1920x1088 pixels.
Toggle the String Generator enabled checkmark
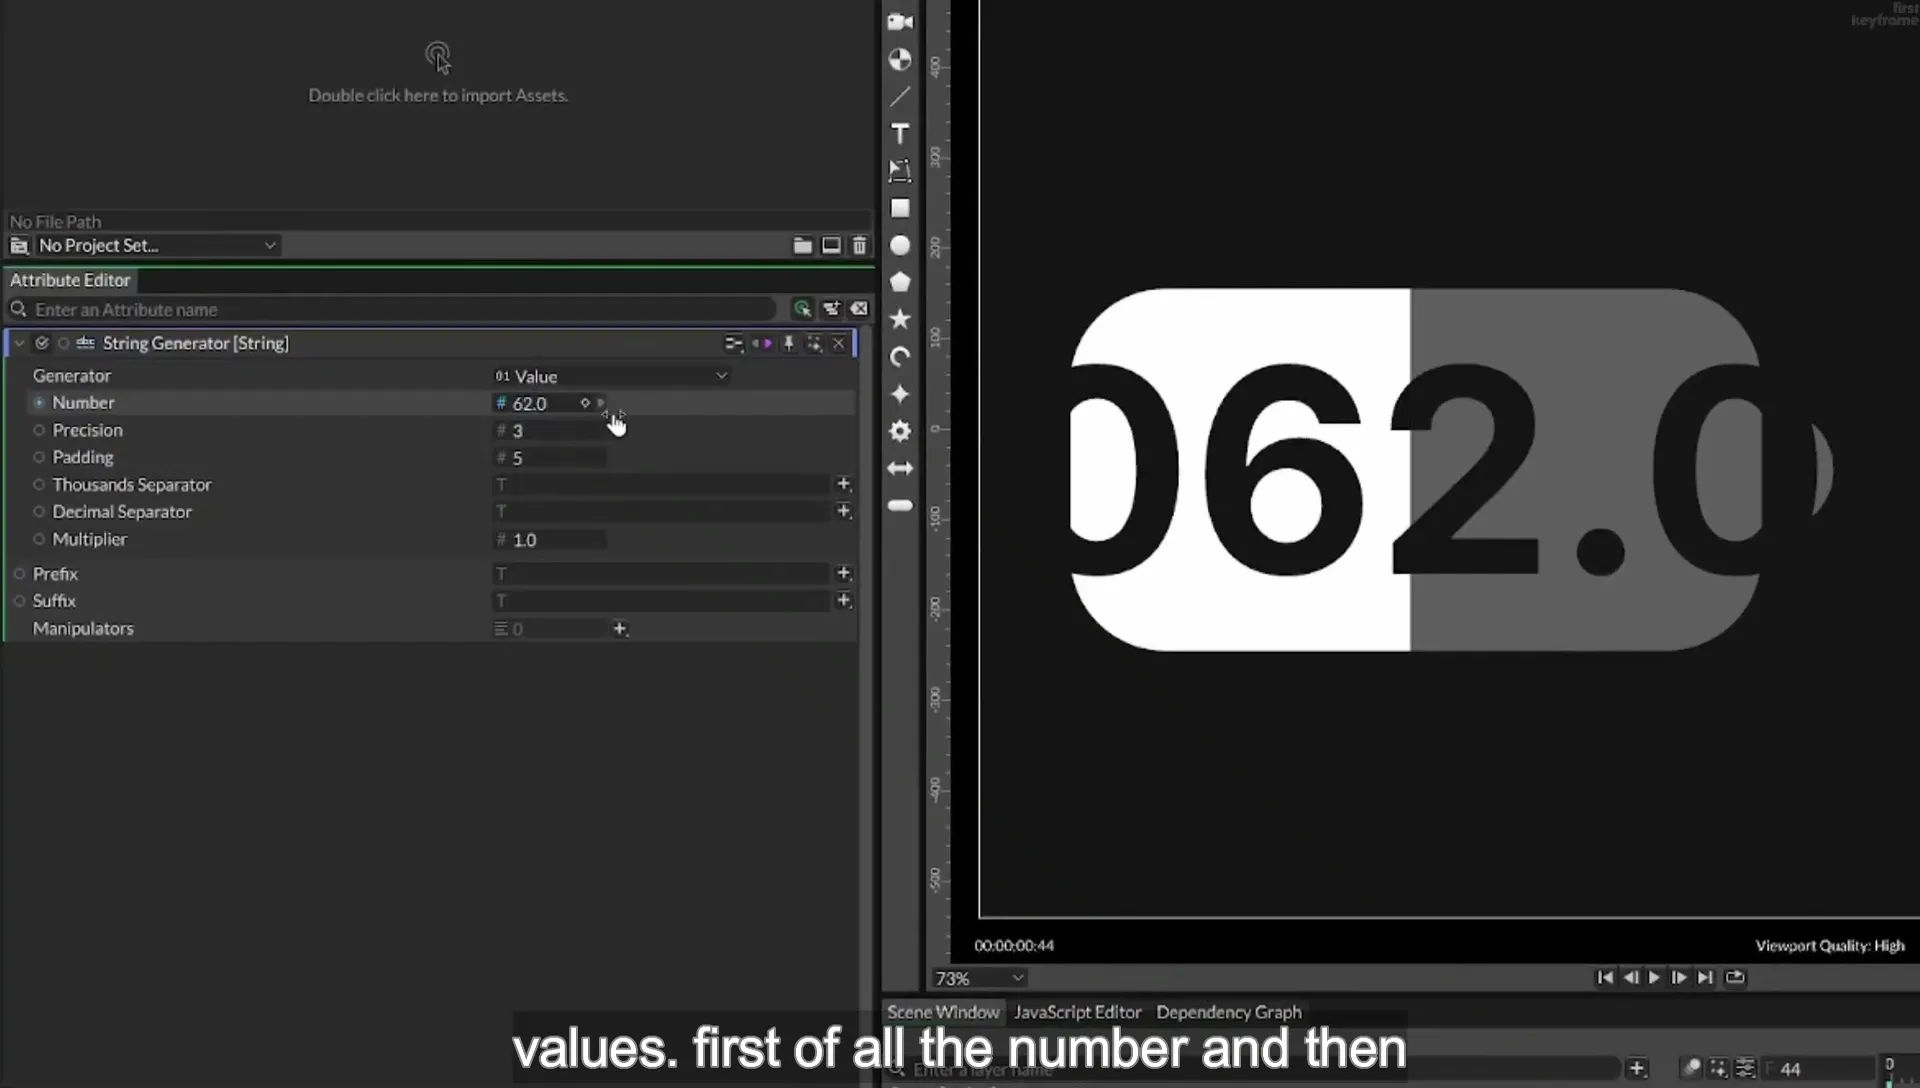[x=42, y=343]
